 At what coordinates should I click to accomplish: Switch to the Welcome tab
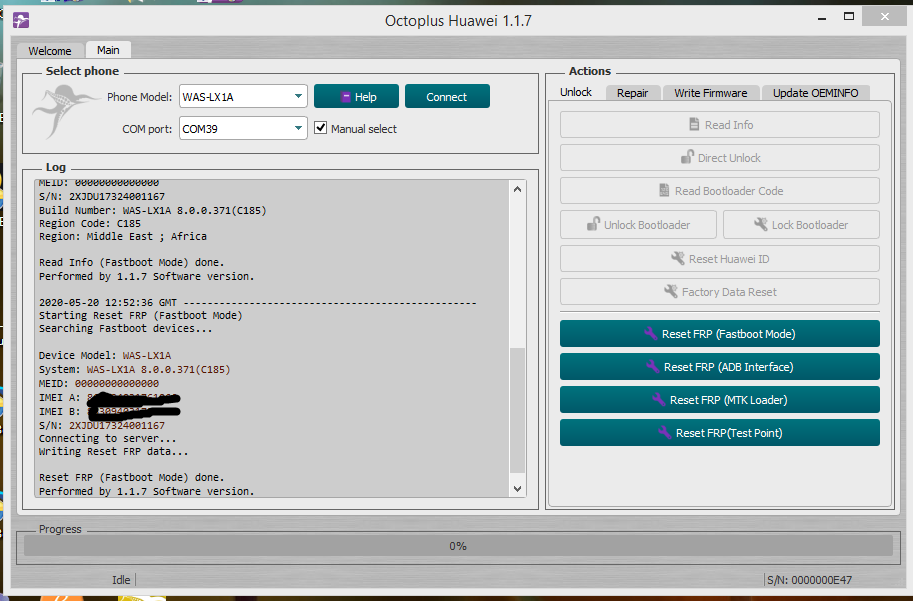(50, 51)
